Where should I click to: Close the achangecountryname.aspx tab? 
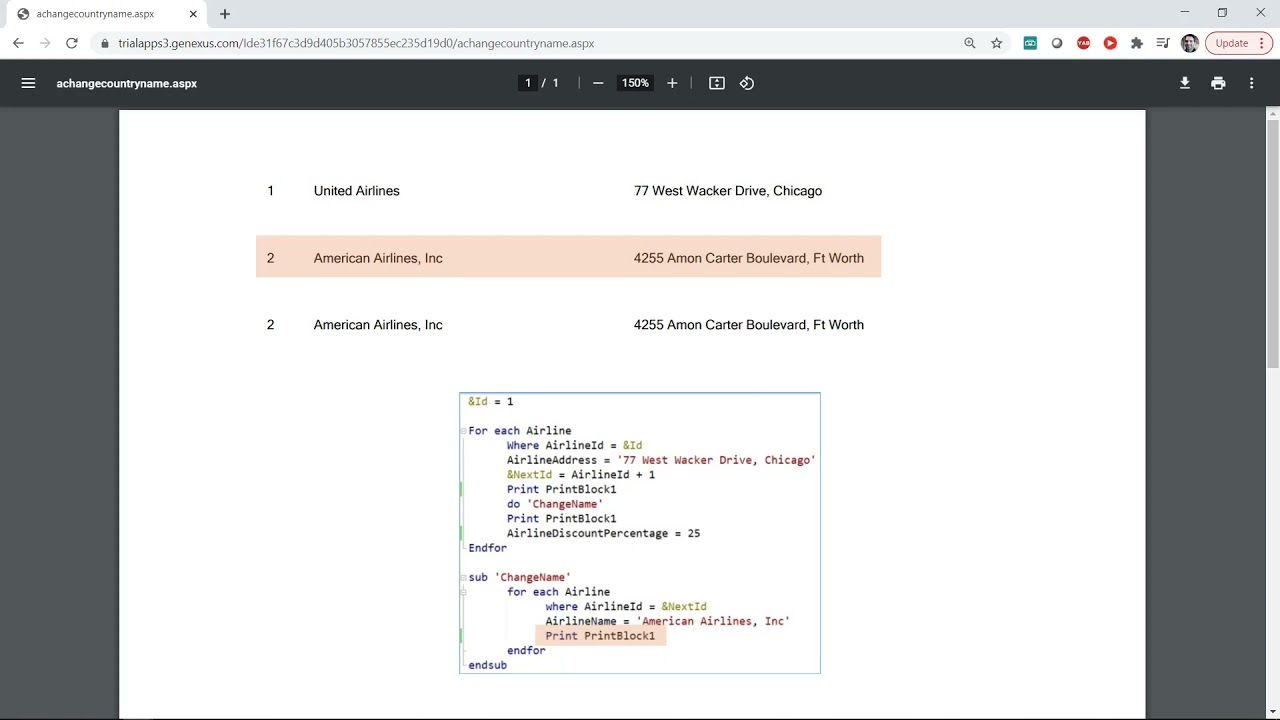[x=193, y=14]
